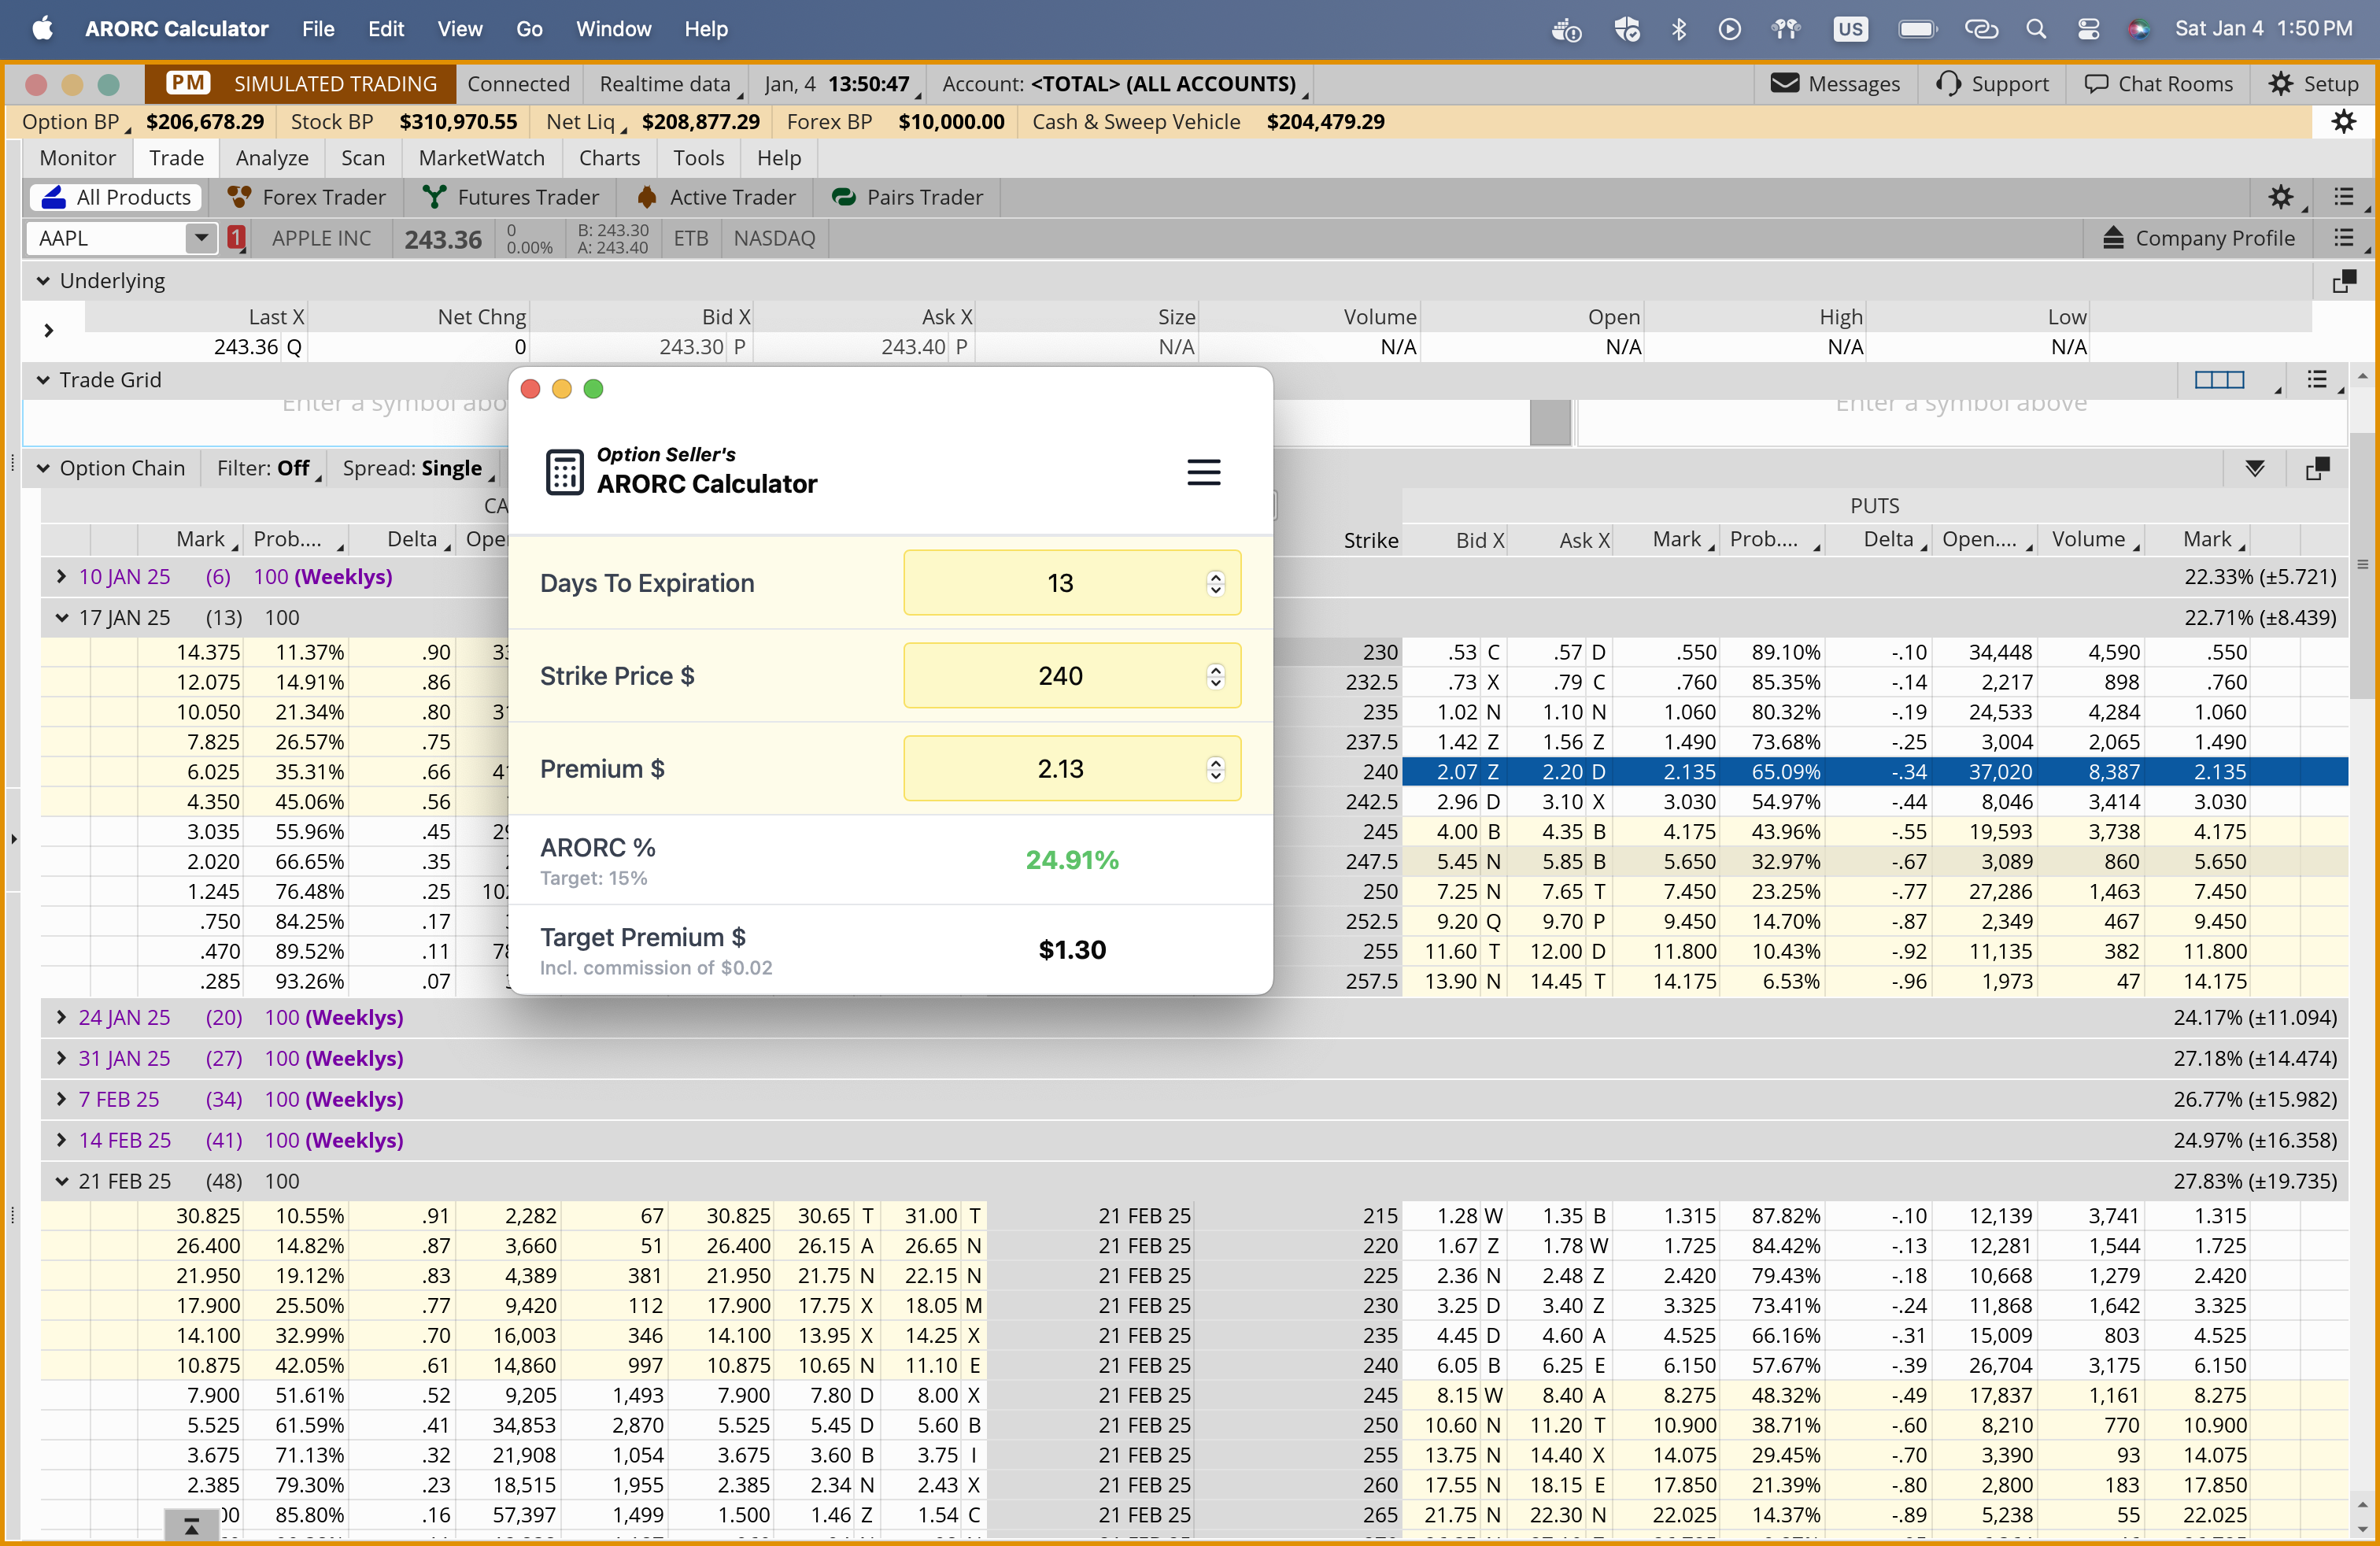Viewport: 2380px width, 1546px height.
Task: Switch to the Scan tab
Action: click(x=363, y=158)
